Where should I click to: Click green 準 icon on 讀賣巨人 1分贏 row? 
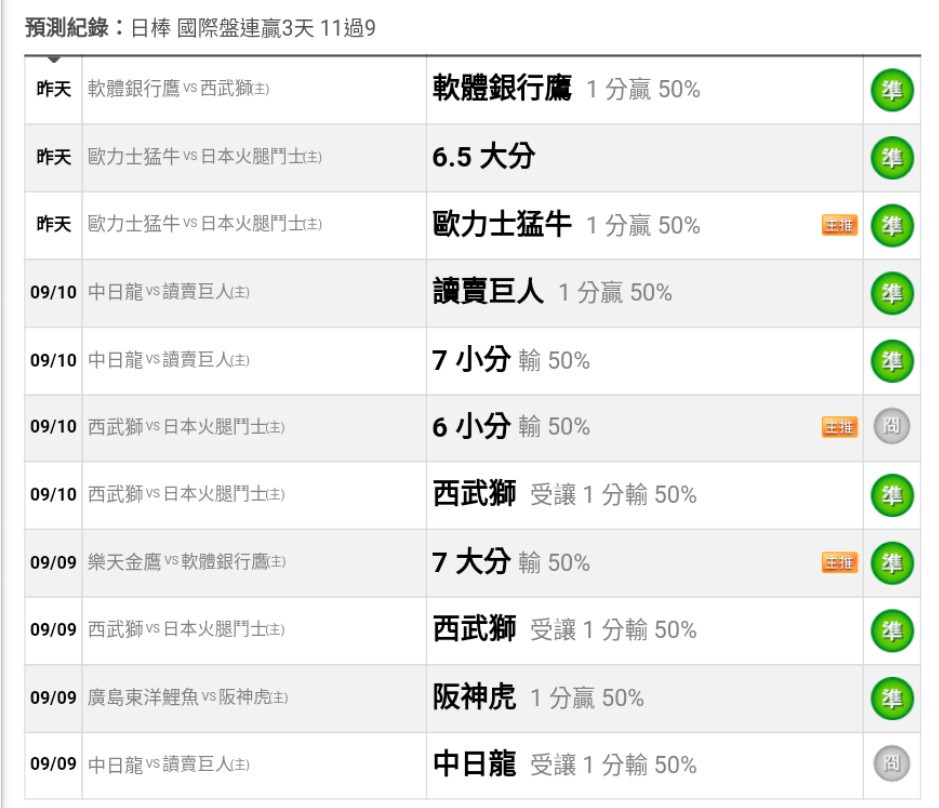click(x=892, y=293)
